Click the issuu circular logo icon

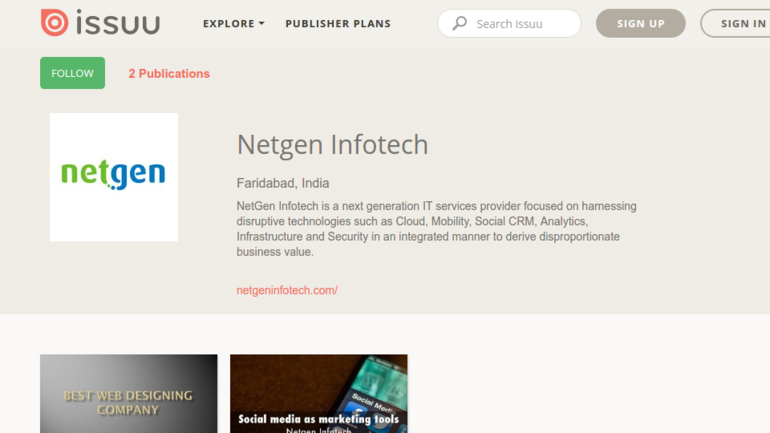[54, 23]
